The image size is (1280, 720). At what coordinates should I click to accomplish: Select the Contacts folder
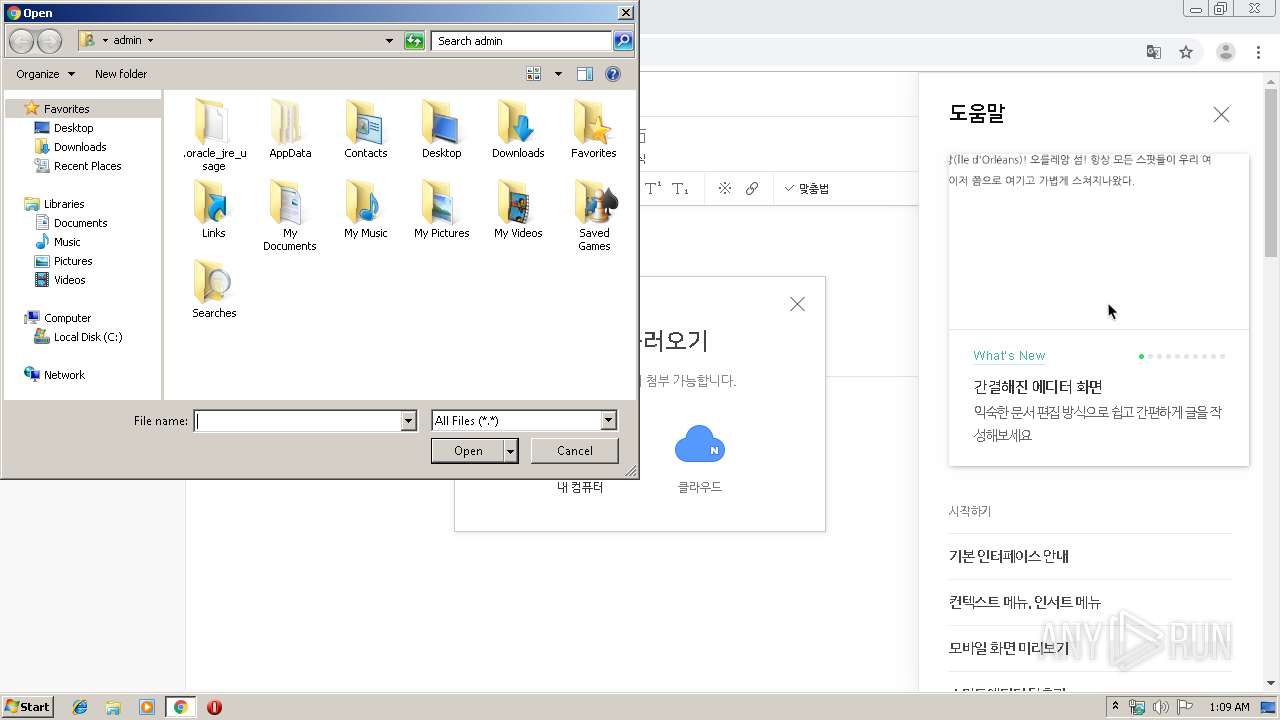pos(366,130)
